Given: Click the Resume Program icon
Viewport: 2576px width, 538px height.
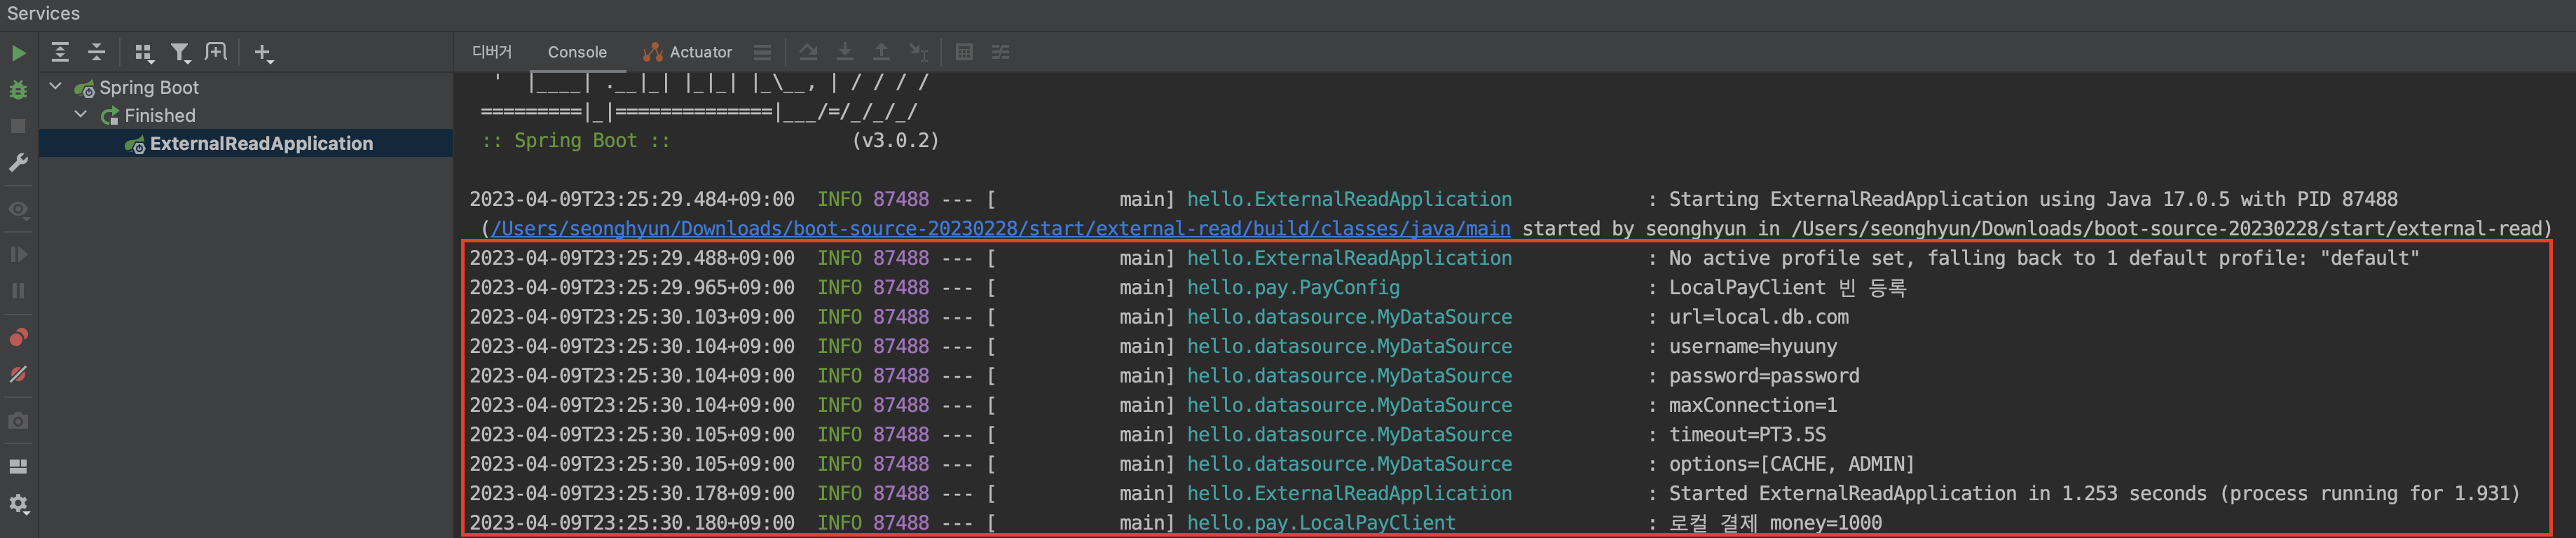Looking at the screenshot, I should point(18,254).
